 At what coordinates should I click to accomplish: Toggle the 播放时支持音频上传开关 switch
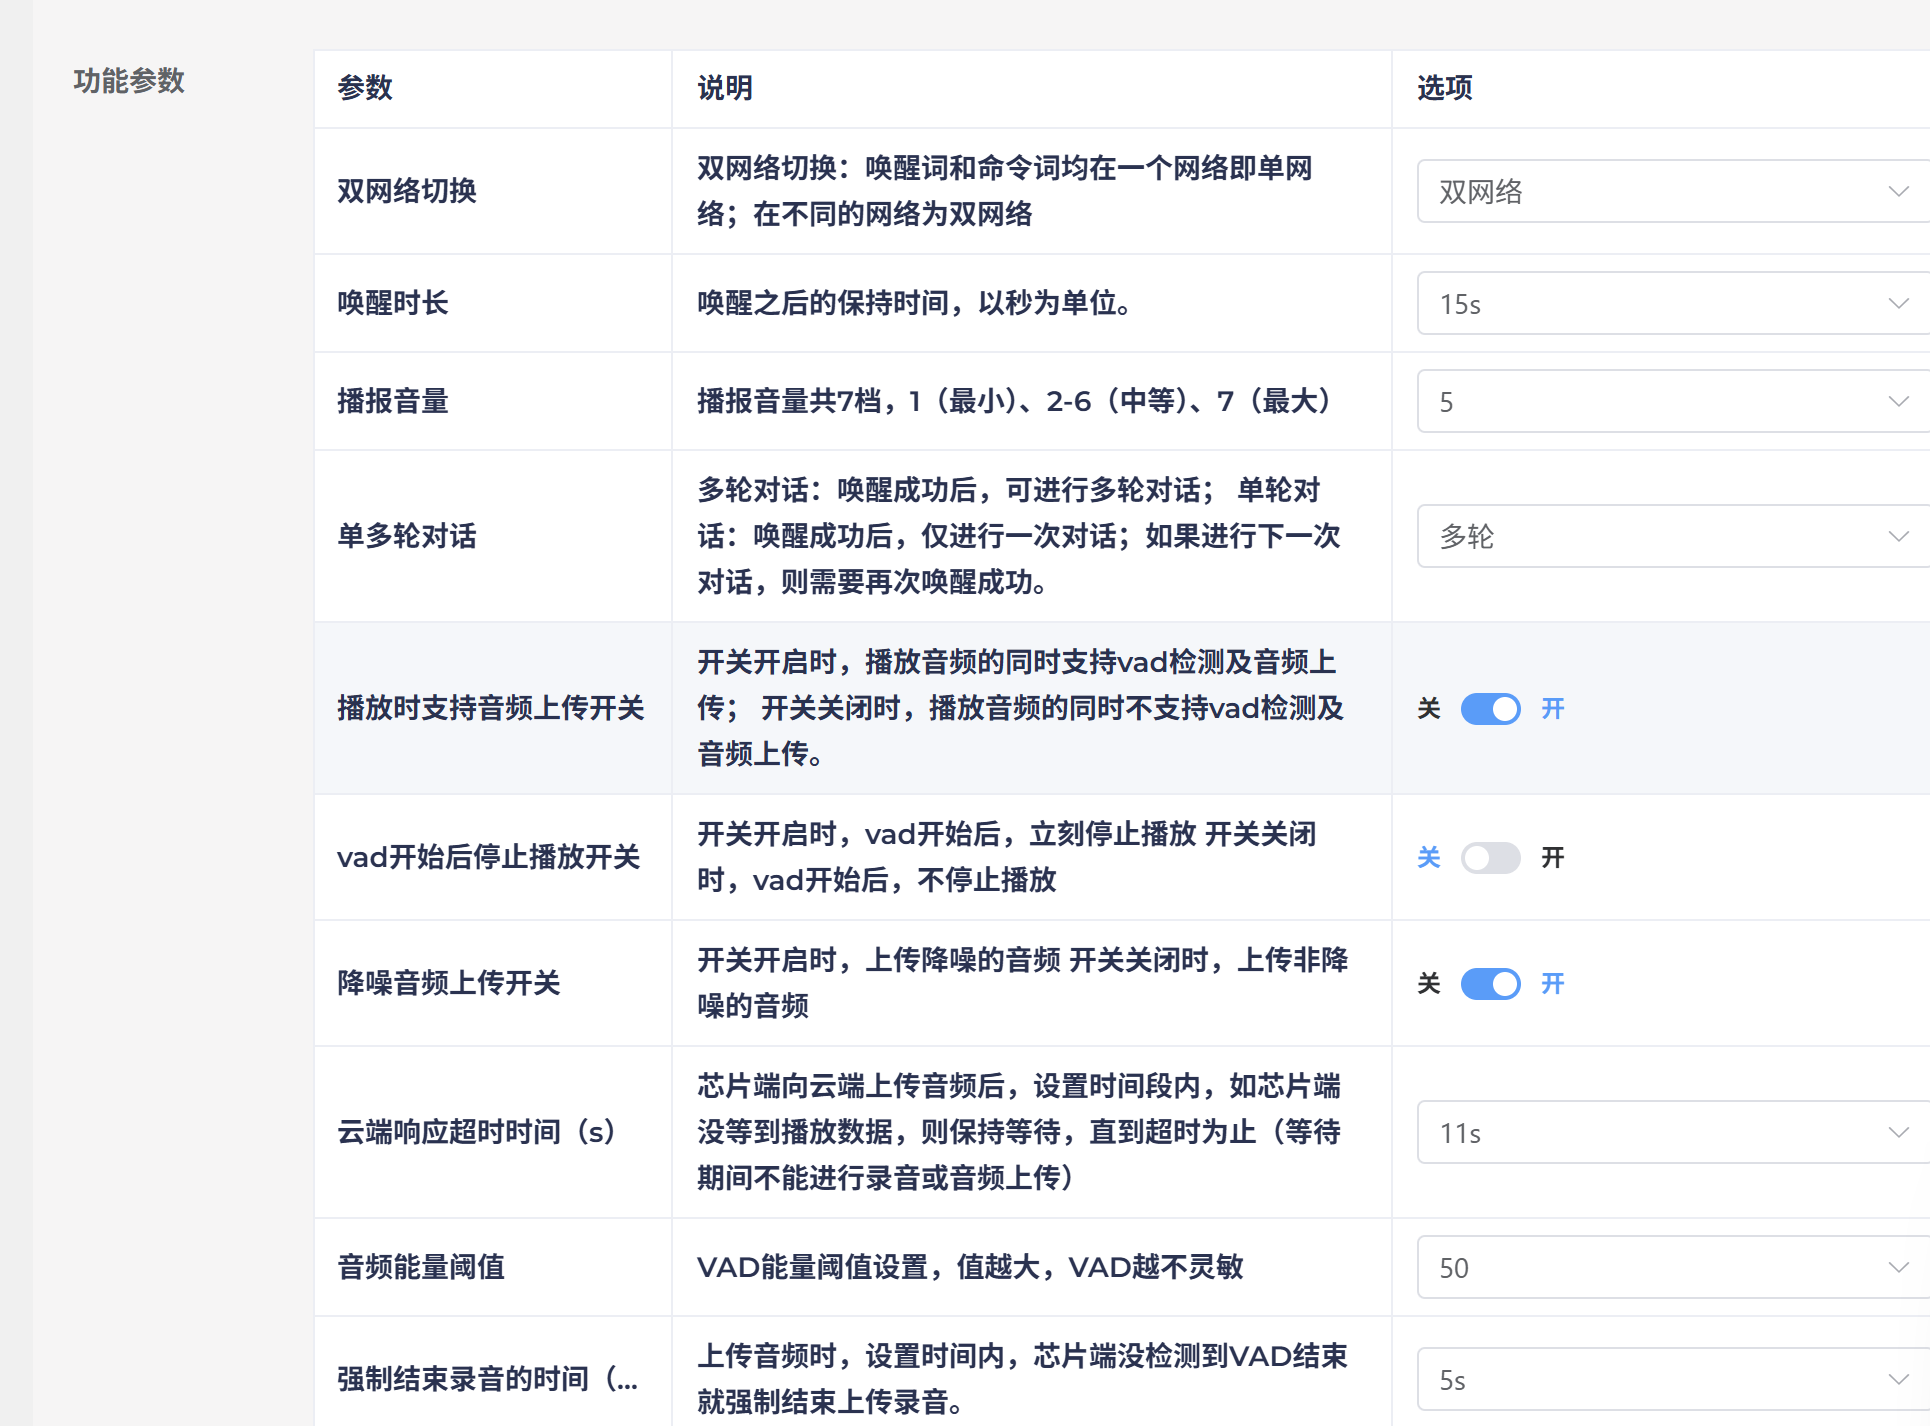(1490, 709)
